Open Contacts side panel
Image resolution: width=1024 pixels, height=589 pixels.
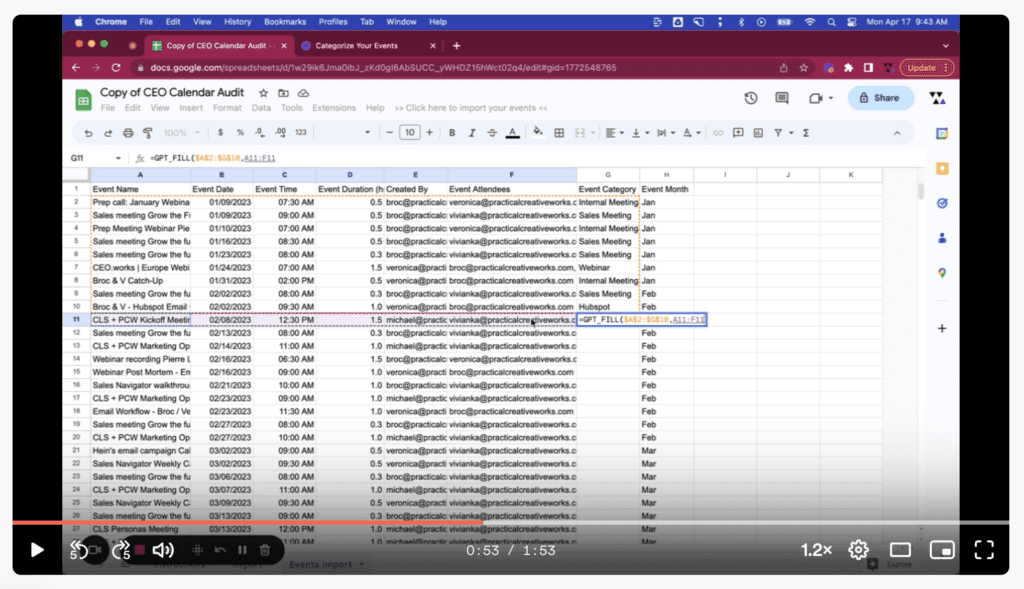point(942,238)
